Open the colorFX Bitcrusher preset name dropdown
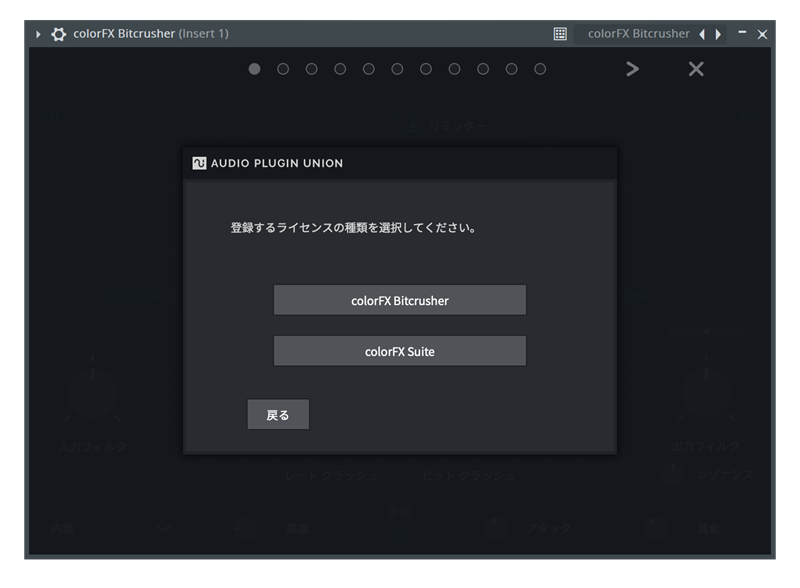Image resolution: width=800 pixels, height=588 pixels. 638,34
